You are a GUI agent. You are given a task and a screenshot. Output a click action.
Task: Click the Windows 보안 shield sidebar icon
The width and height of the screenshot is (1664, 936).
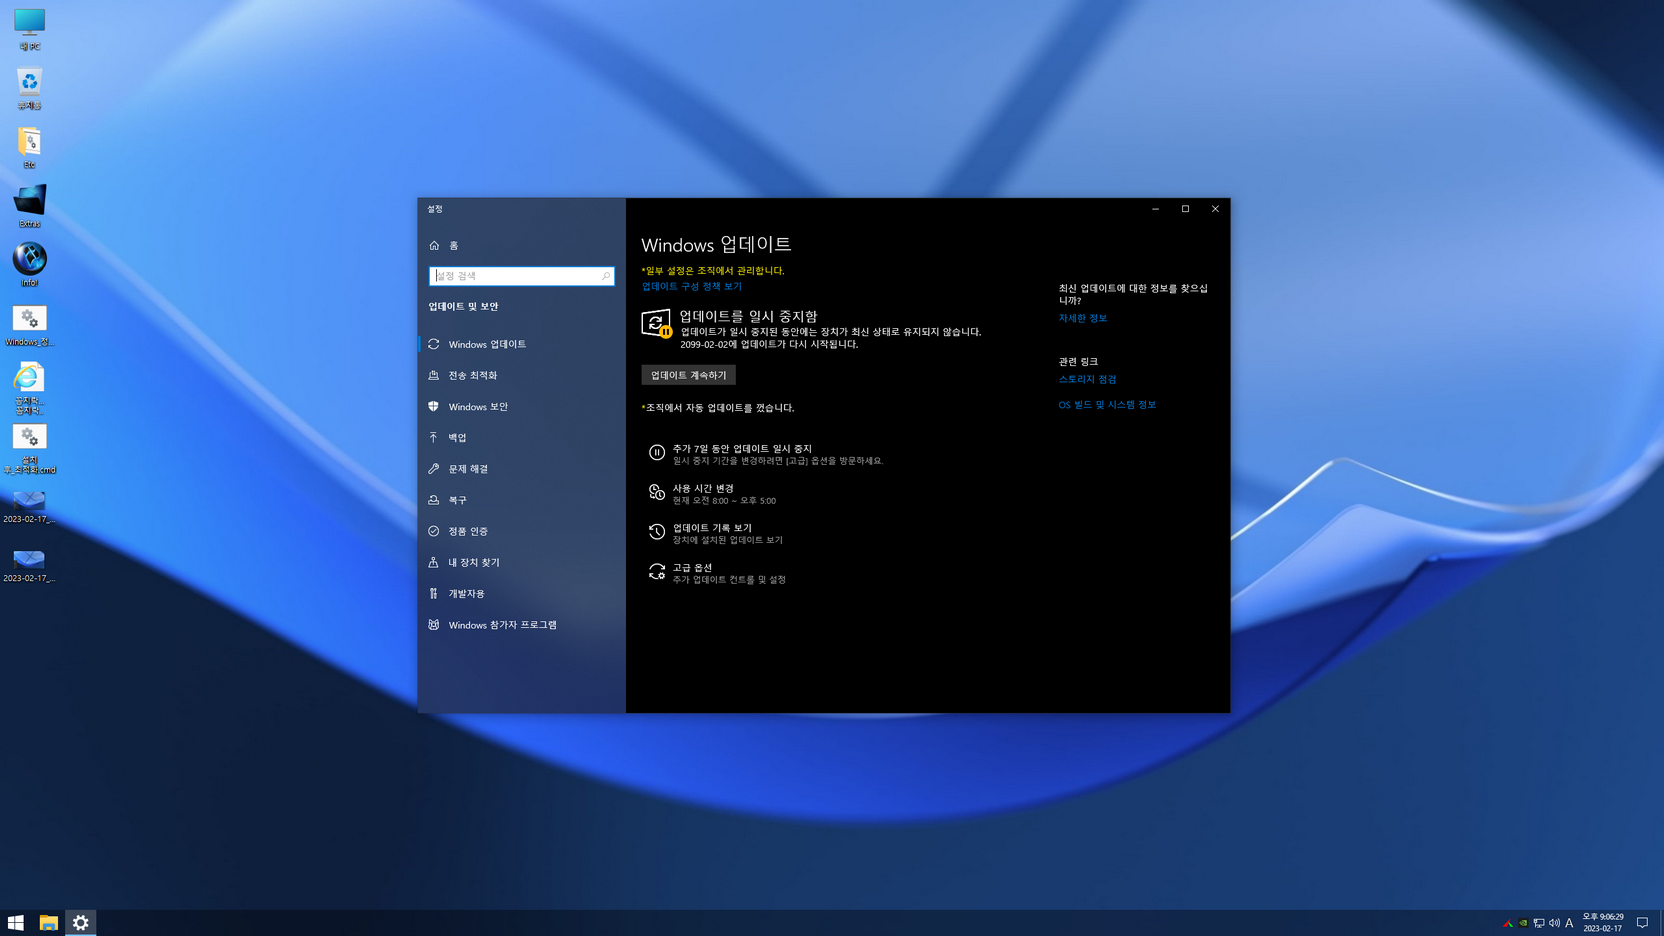[434, 407]
